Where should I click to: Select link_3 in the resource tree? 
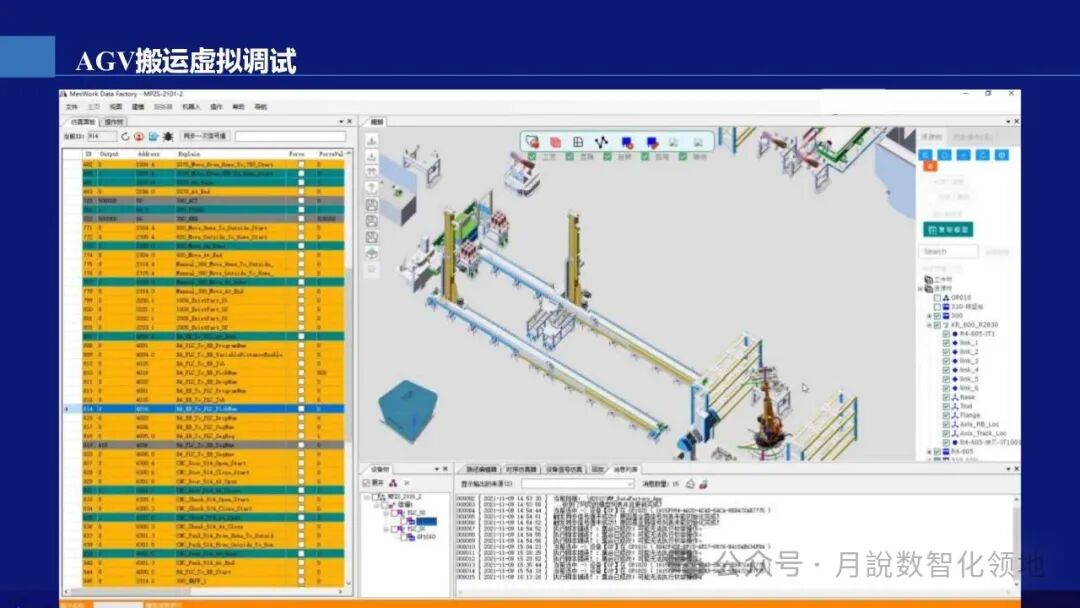pos(968,361)
